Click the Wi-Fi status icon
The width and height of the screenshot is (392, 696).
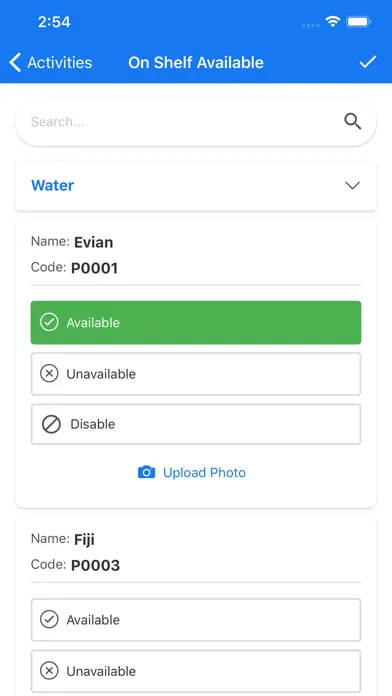pos(333,21)
